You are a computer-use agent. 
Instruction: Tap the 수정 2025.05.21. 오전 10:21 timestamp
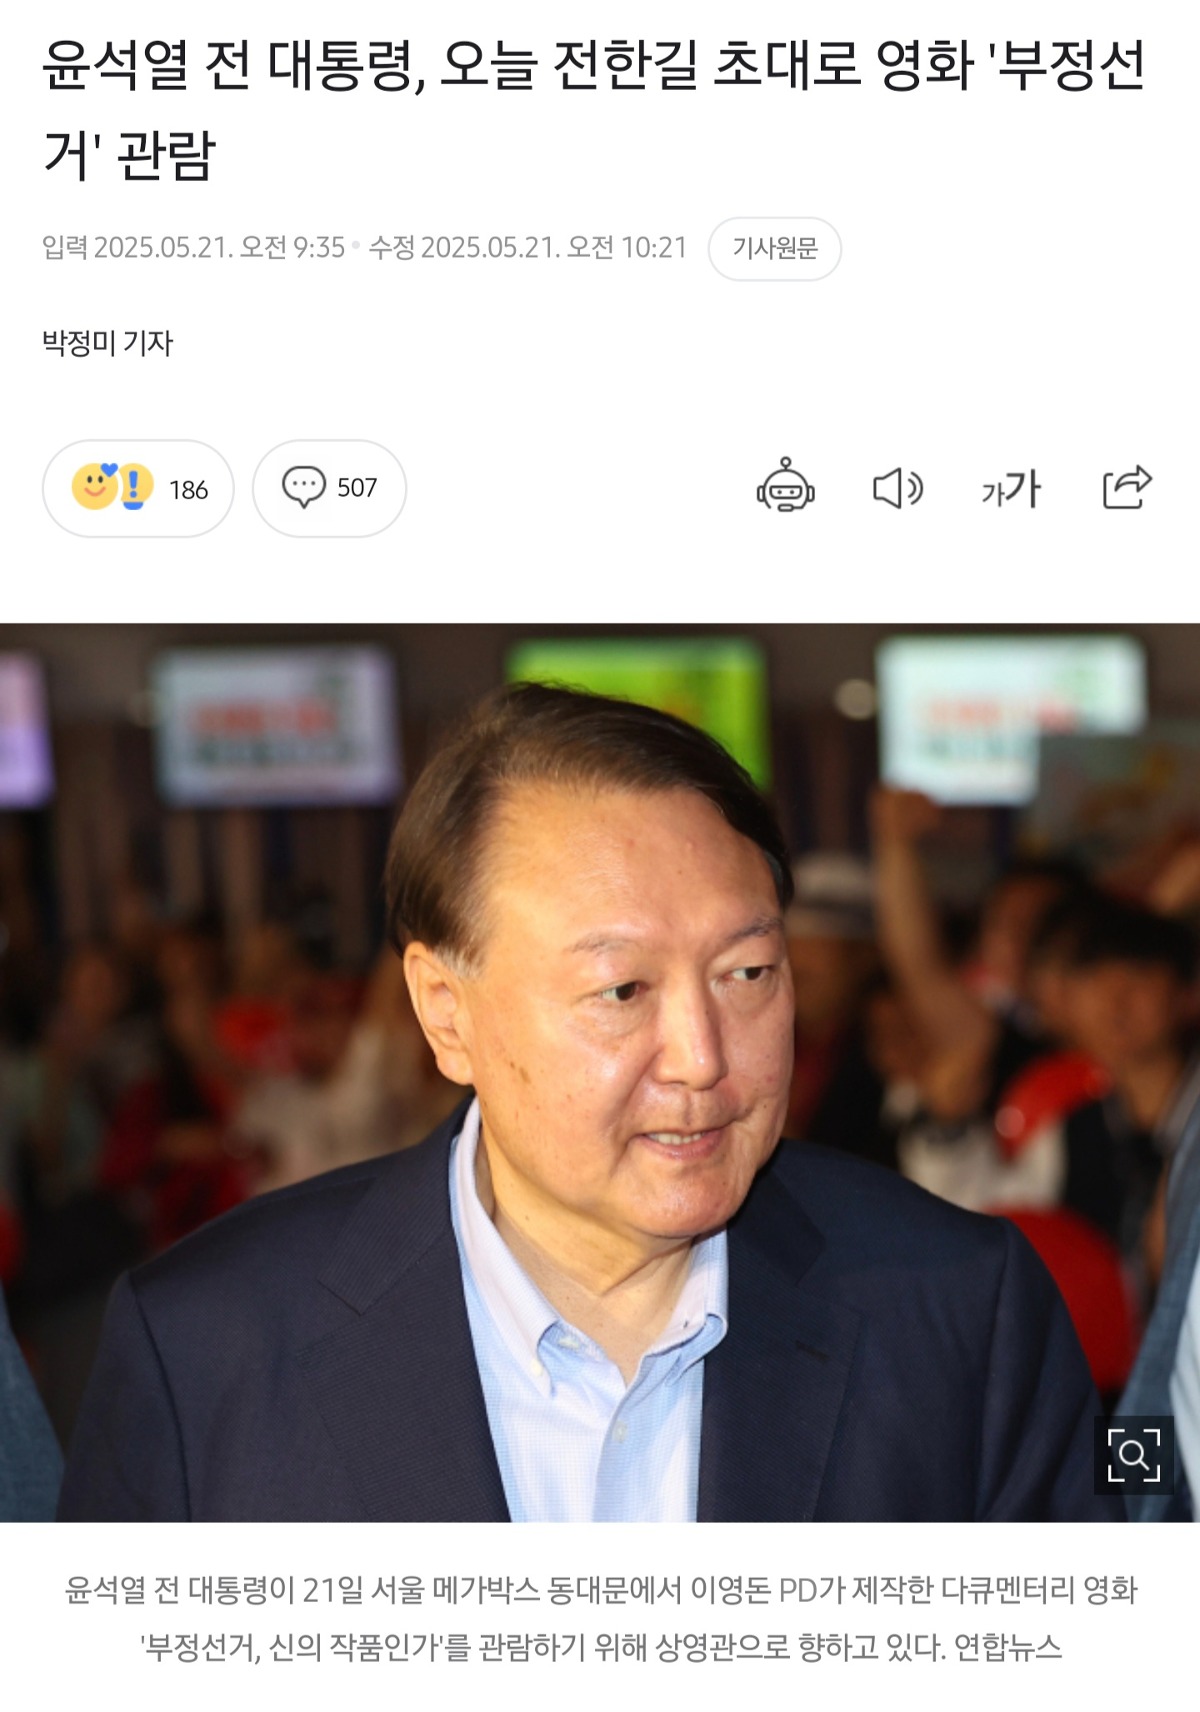528,247
